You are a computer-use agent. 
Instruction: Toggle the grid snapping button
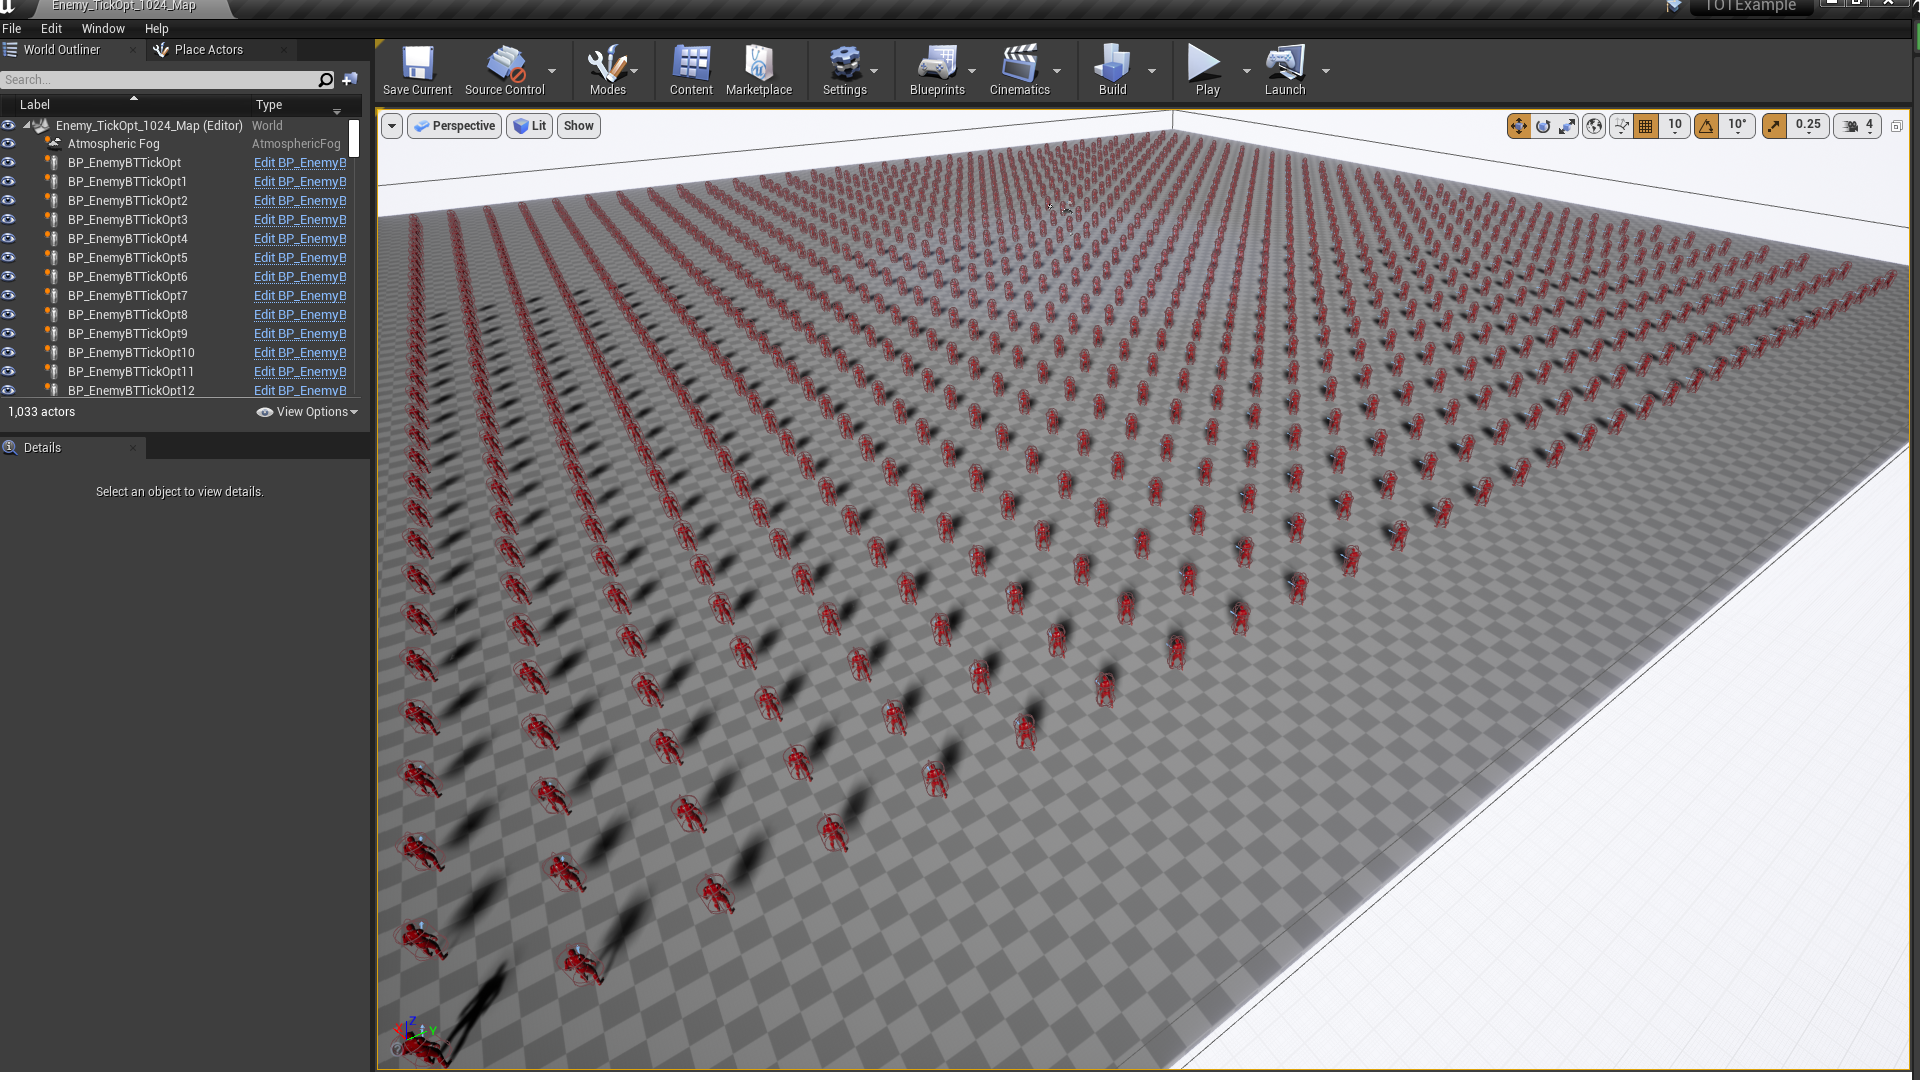(1645, 126)
